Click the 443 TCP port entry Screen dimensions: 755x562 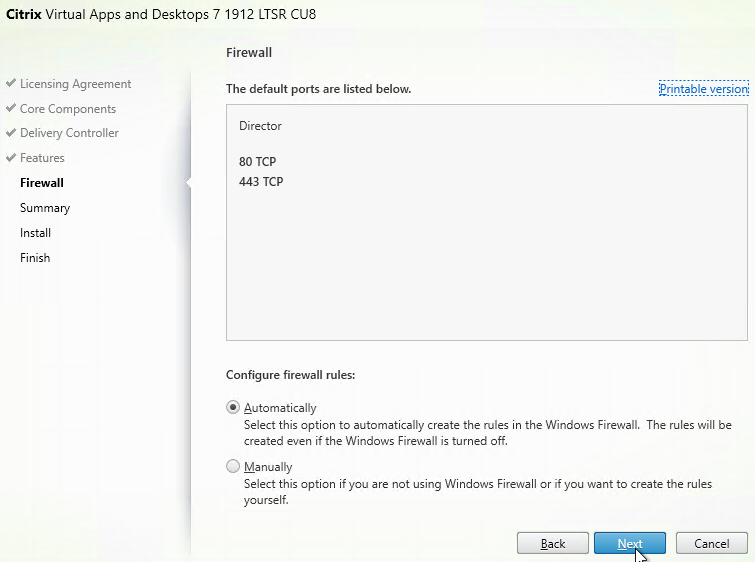261,182
